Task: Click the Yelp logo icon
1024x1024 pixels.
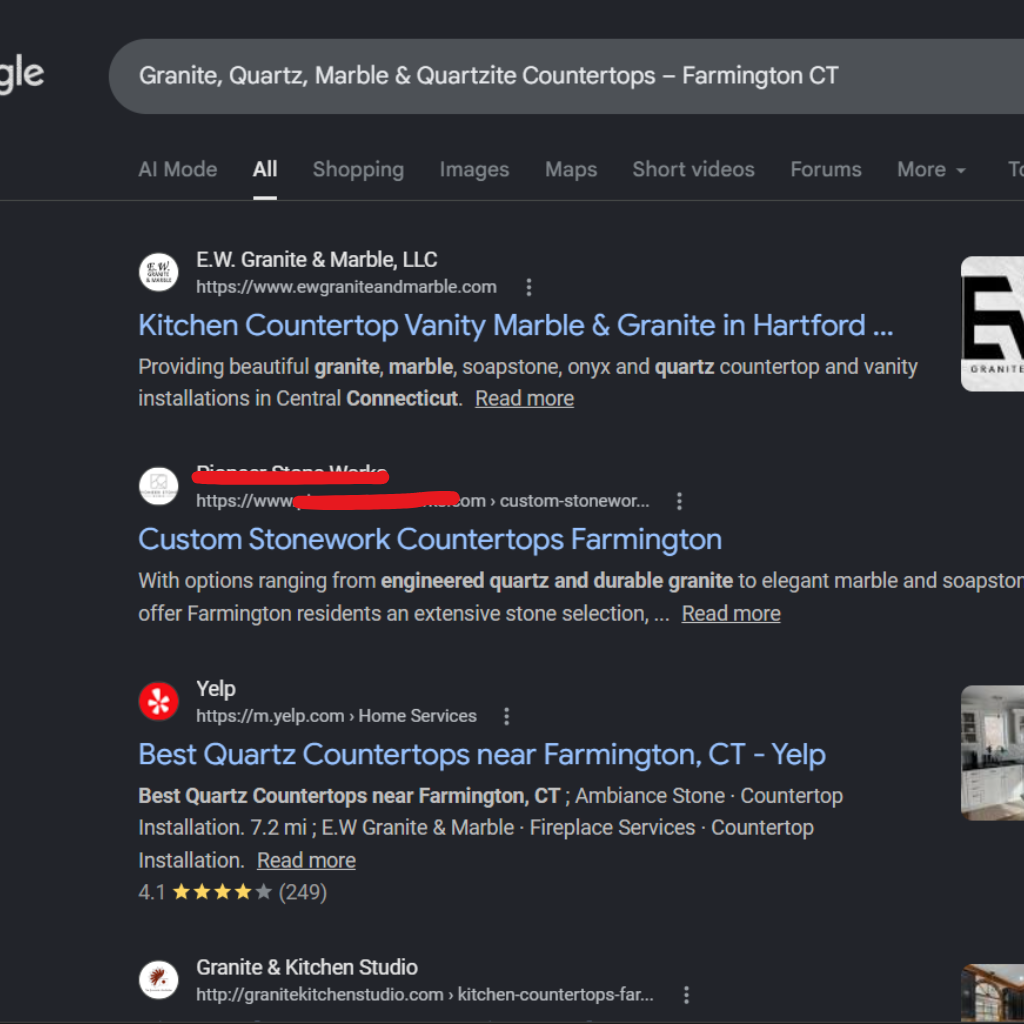Action: (159, 701)
